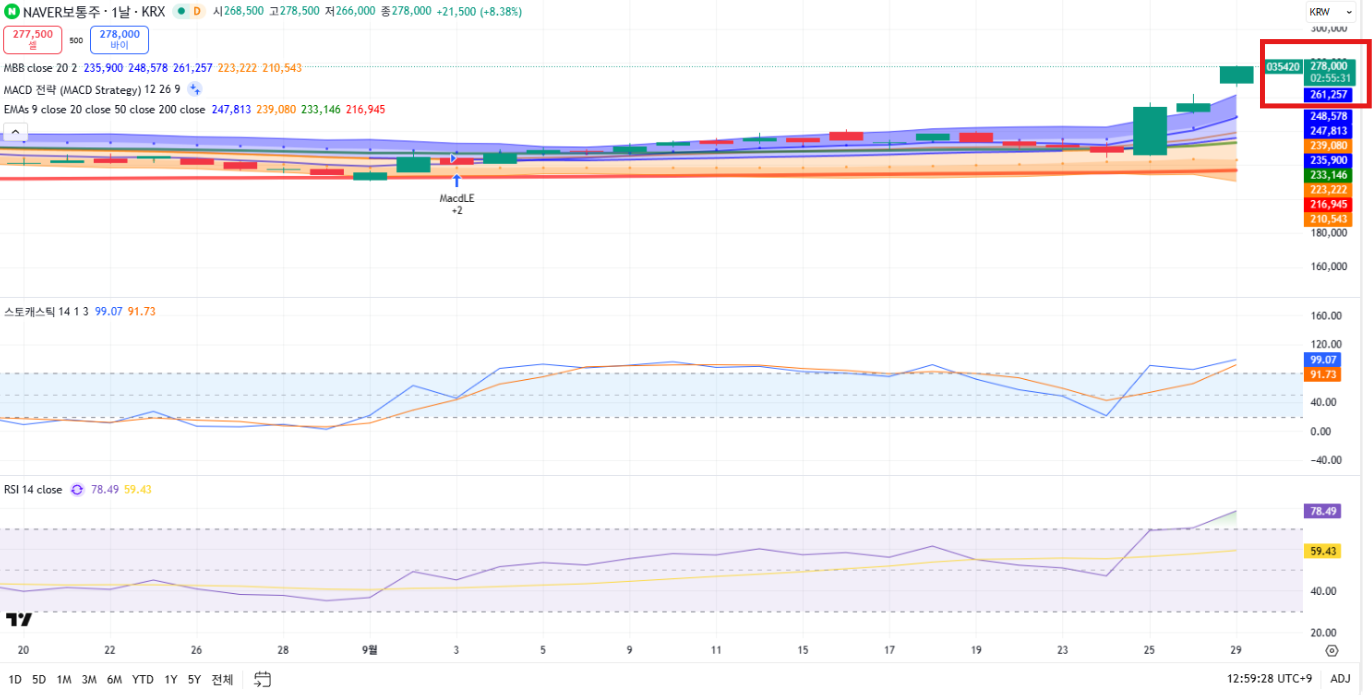This screenshot has height=695, width=1372.
Task: Click the 035420 ticker price label
Action: pos(1283,67)
